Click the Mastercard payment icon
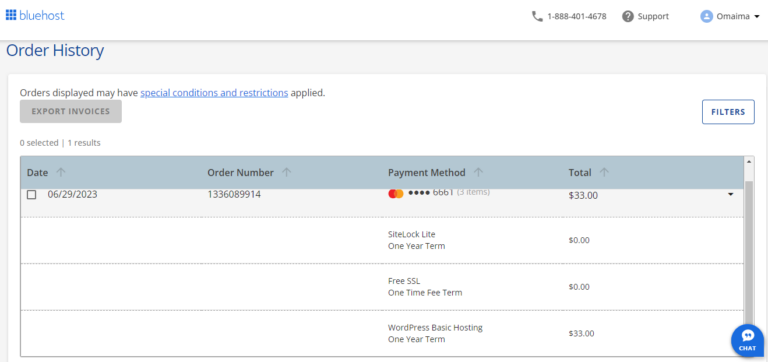Image resolution: width=768 pixels, height=362 pixels. tap(396, 193)
